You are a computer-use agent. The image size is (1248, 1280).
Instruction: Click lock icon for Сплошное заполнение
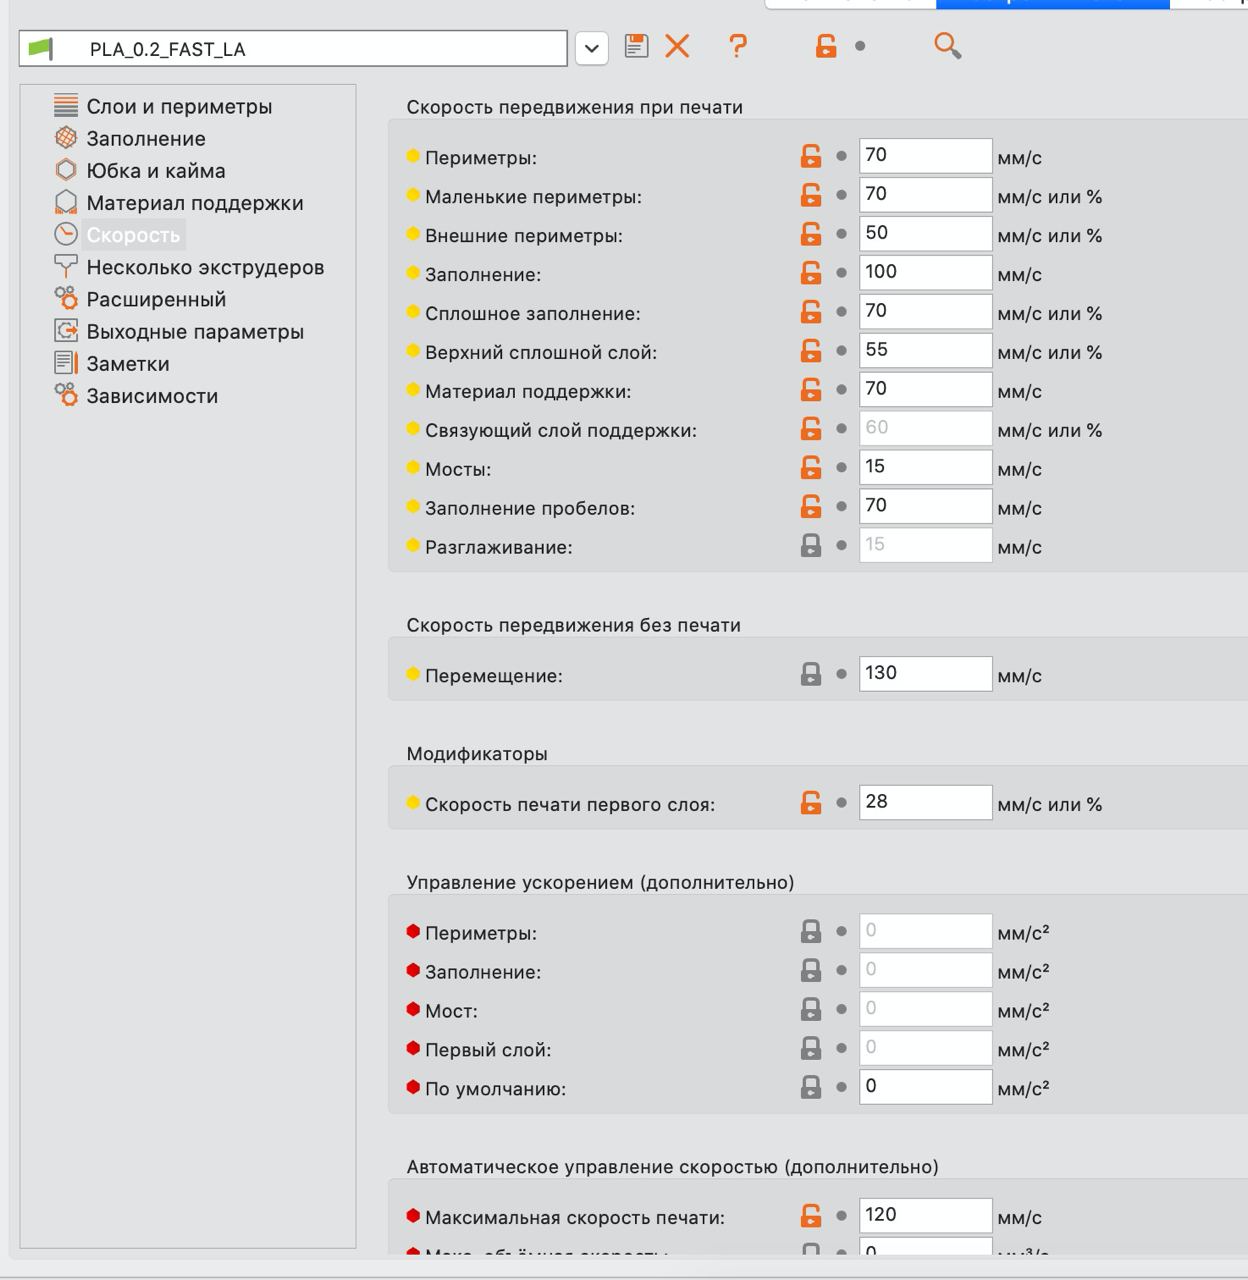coord(810,312)
